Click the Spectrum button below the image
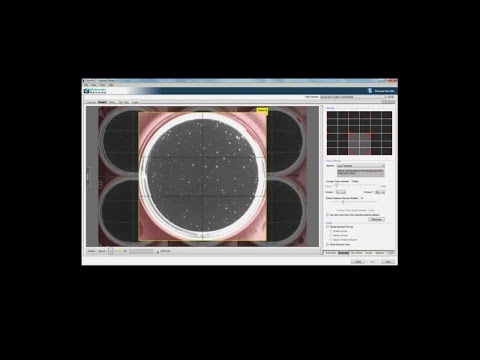 102,251
